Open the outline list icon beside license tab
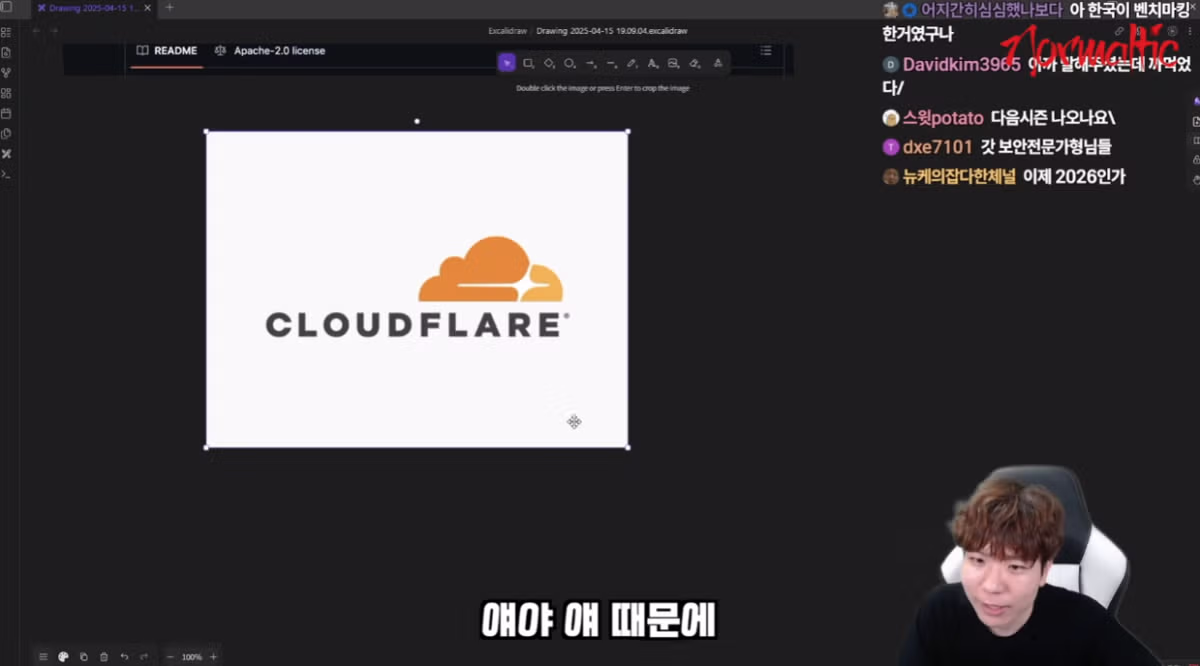 tap(766, 50)
